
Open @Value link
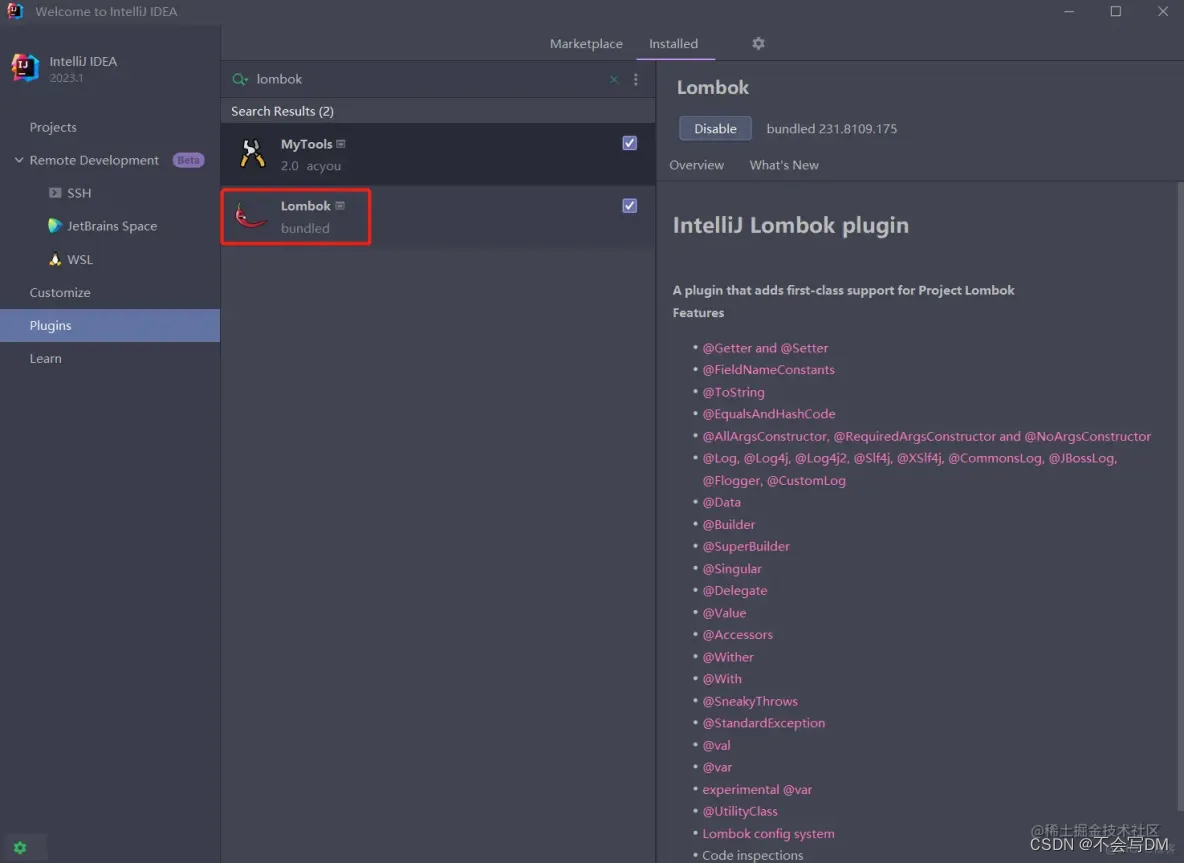(x=724, y=612)
